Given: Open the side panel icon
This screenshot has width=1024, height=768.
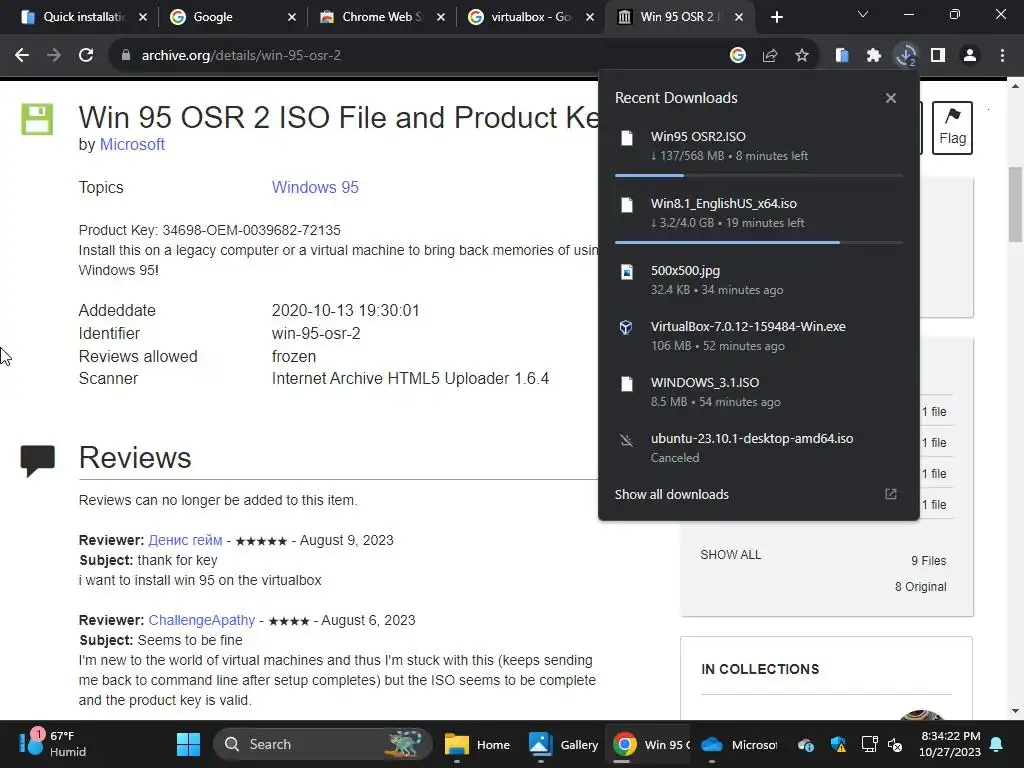Looking at the screenshot, I should 938,56.
